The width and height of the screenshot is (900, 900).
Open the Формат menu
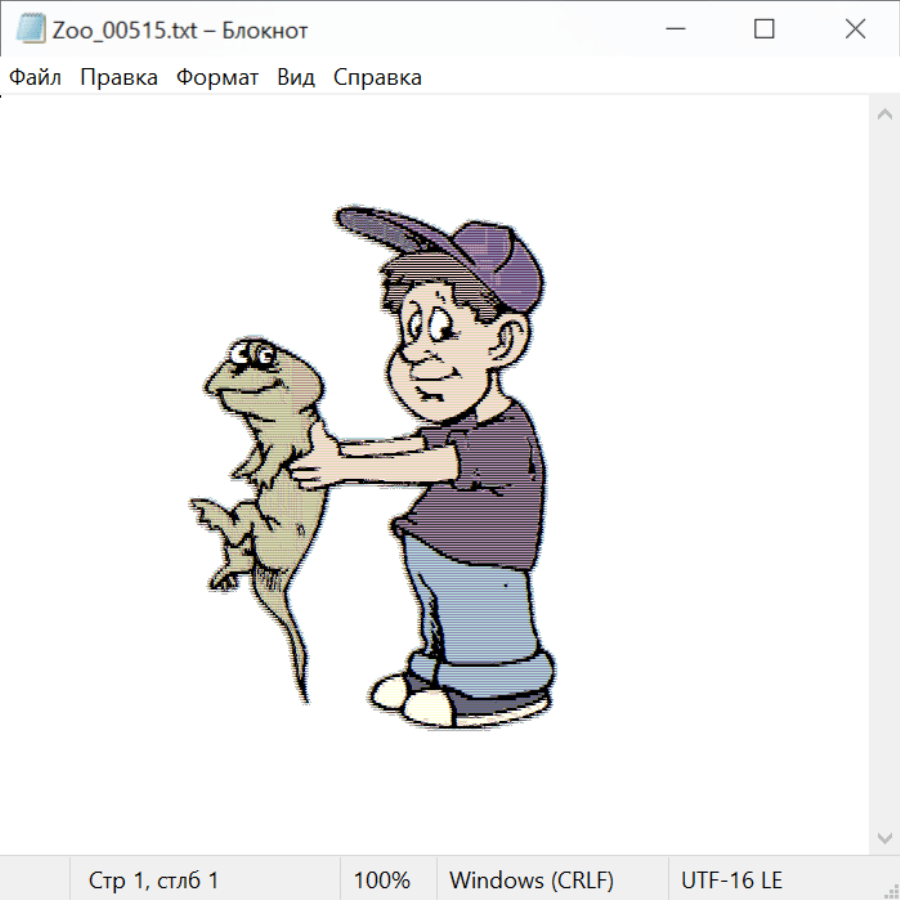(217, 77)
